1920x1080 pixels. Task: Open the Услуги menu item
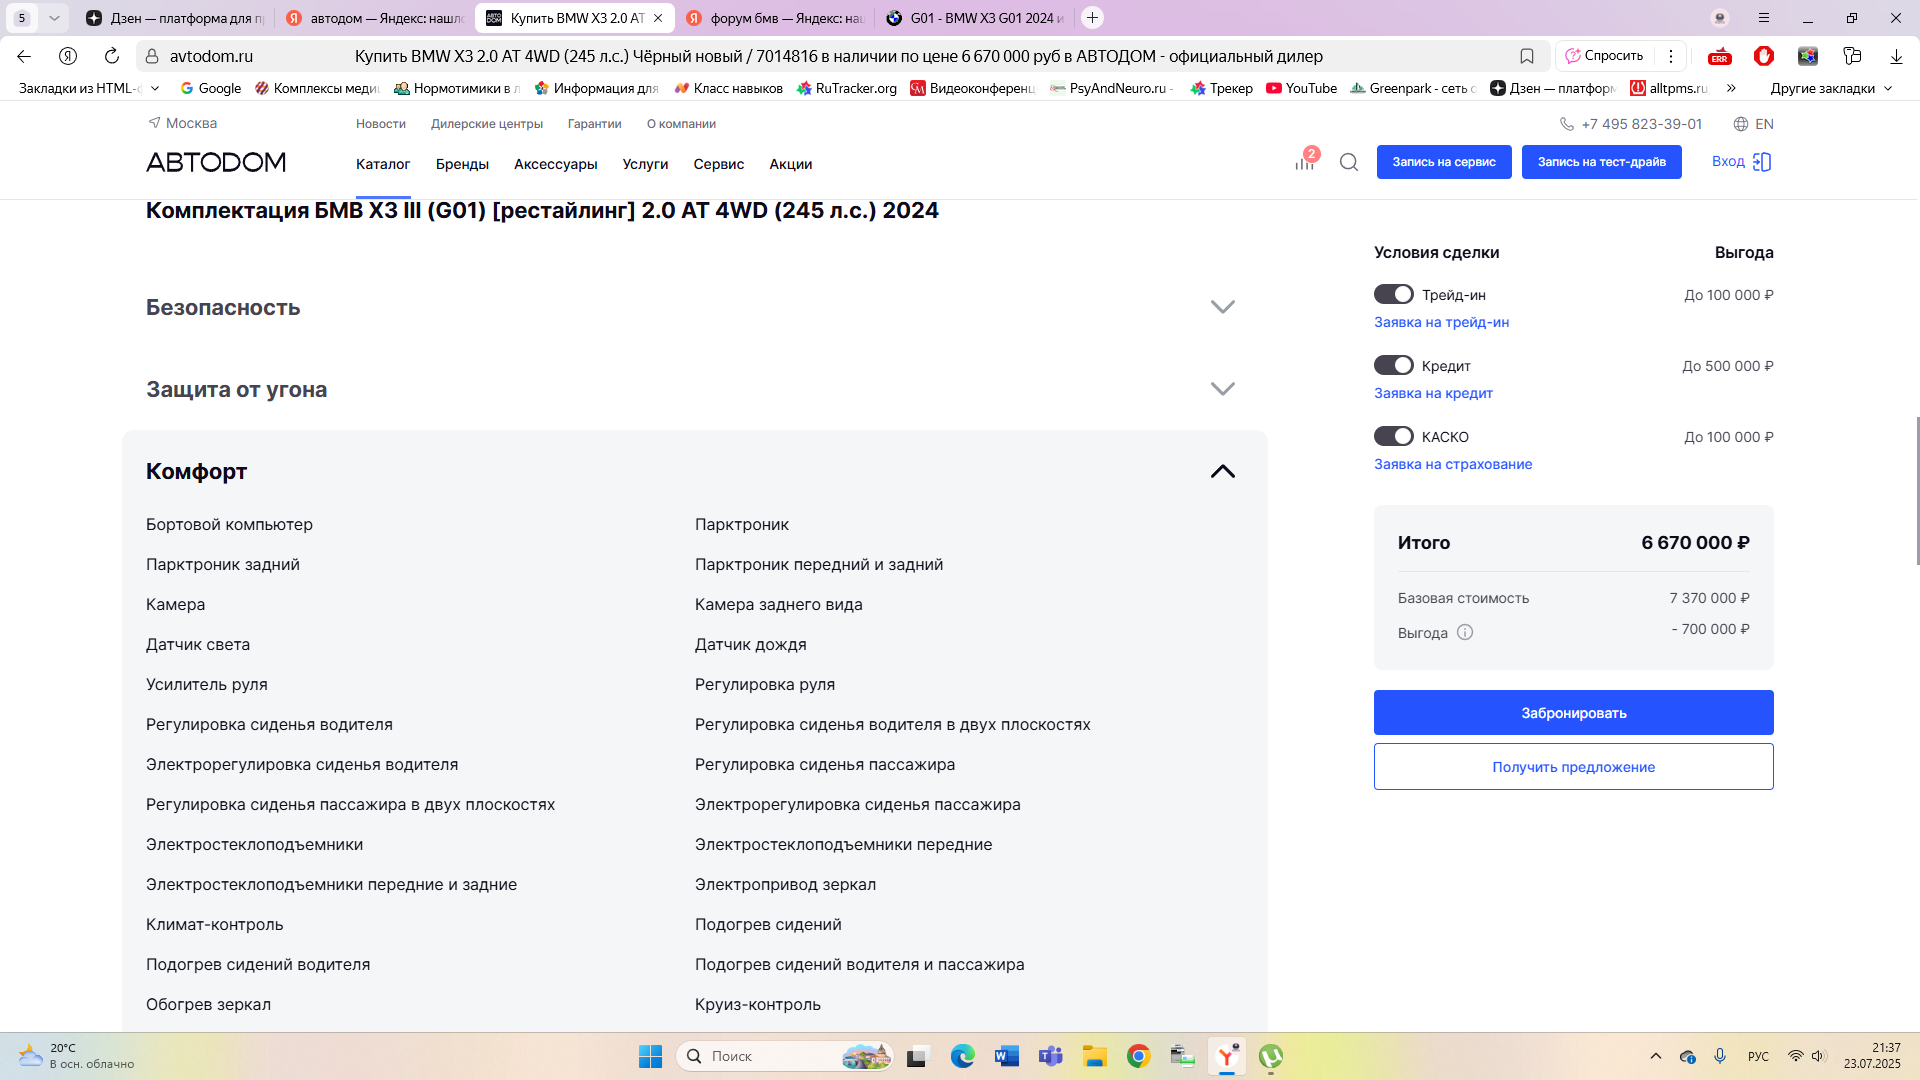(645, 164)
